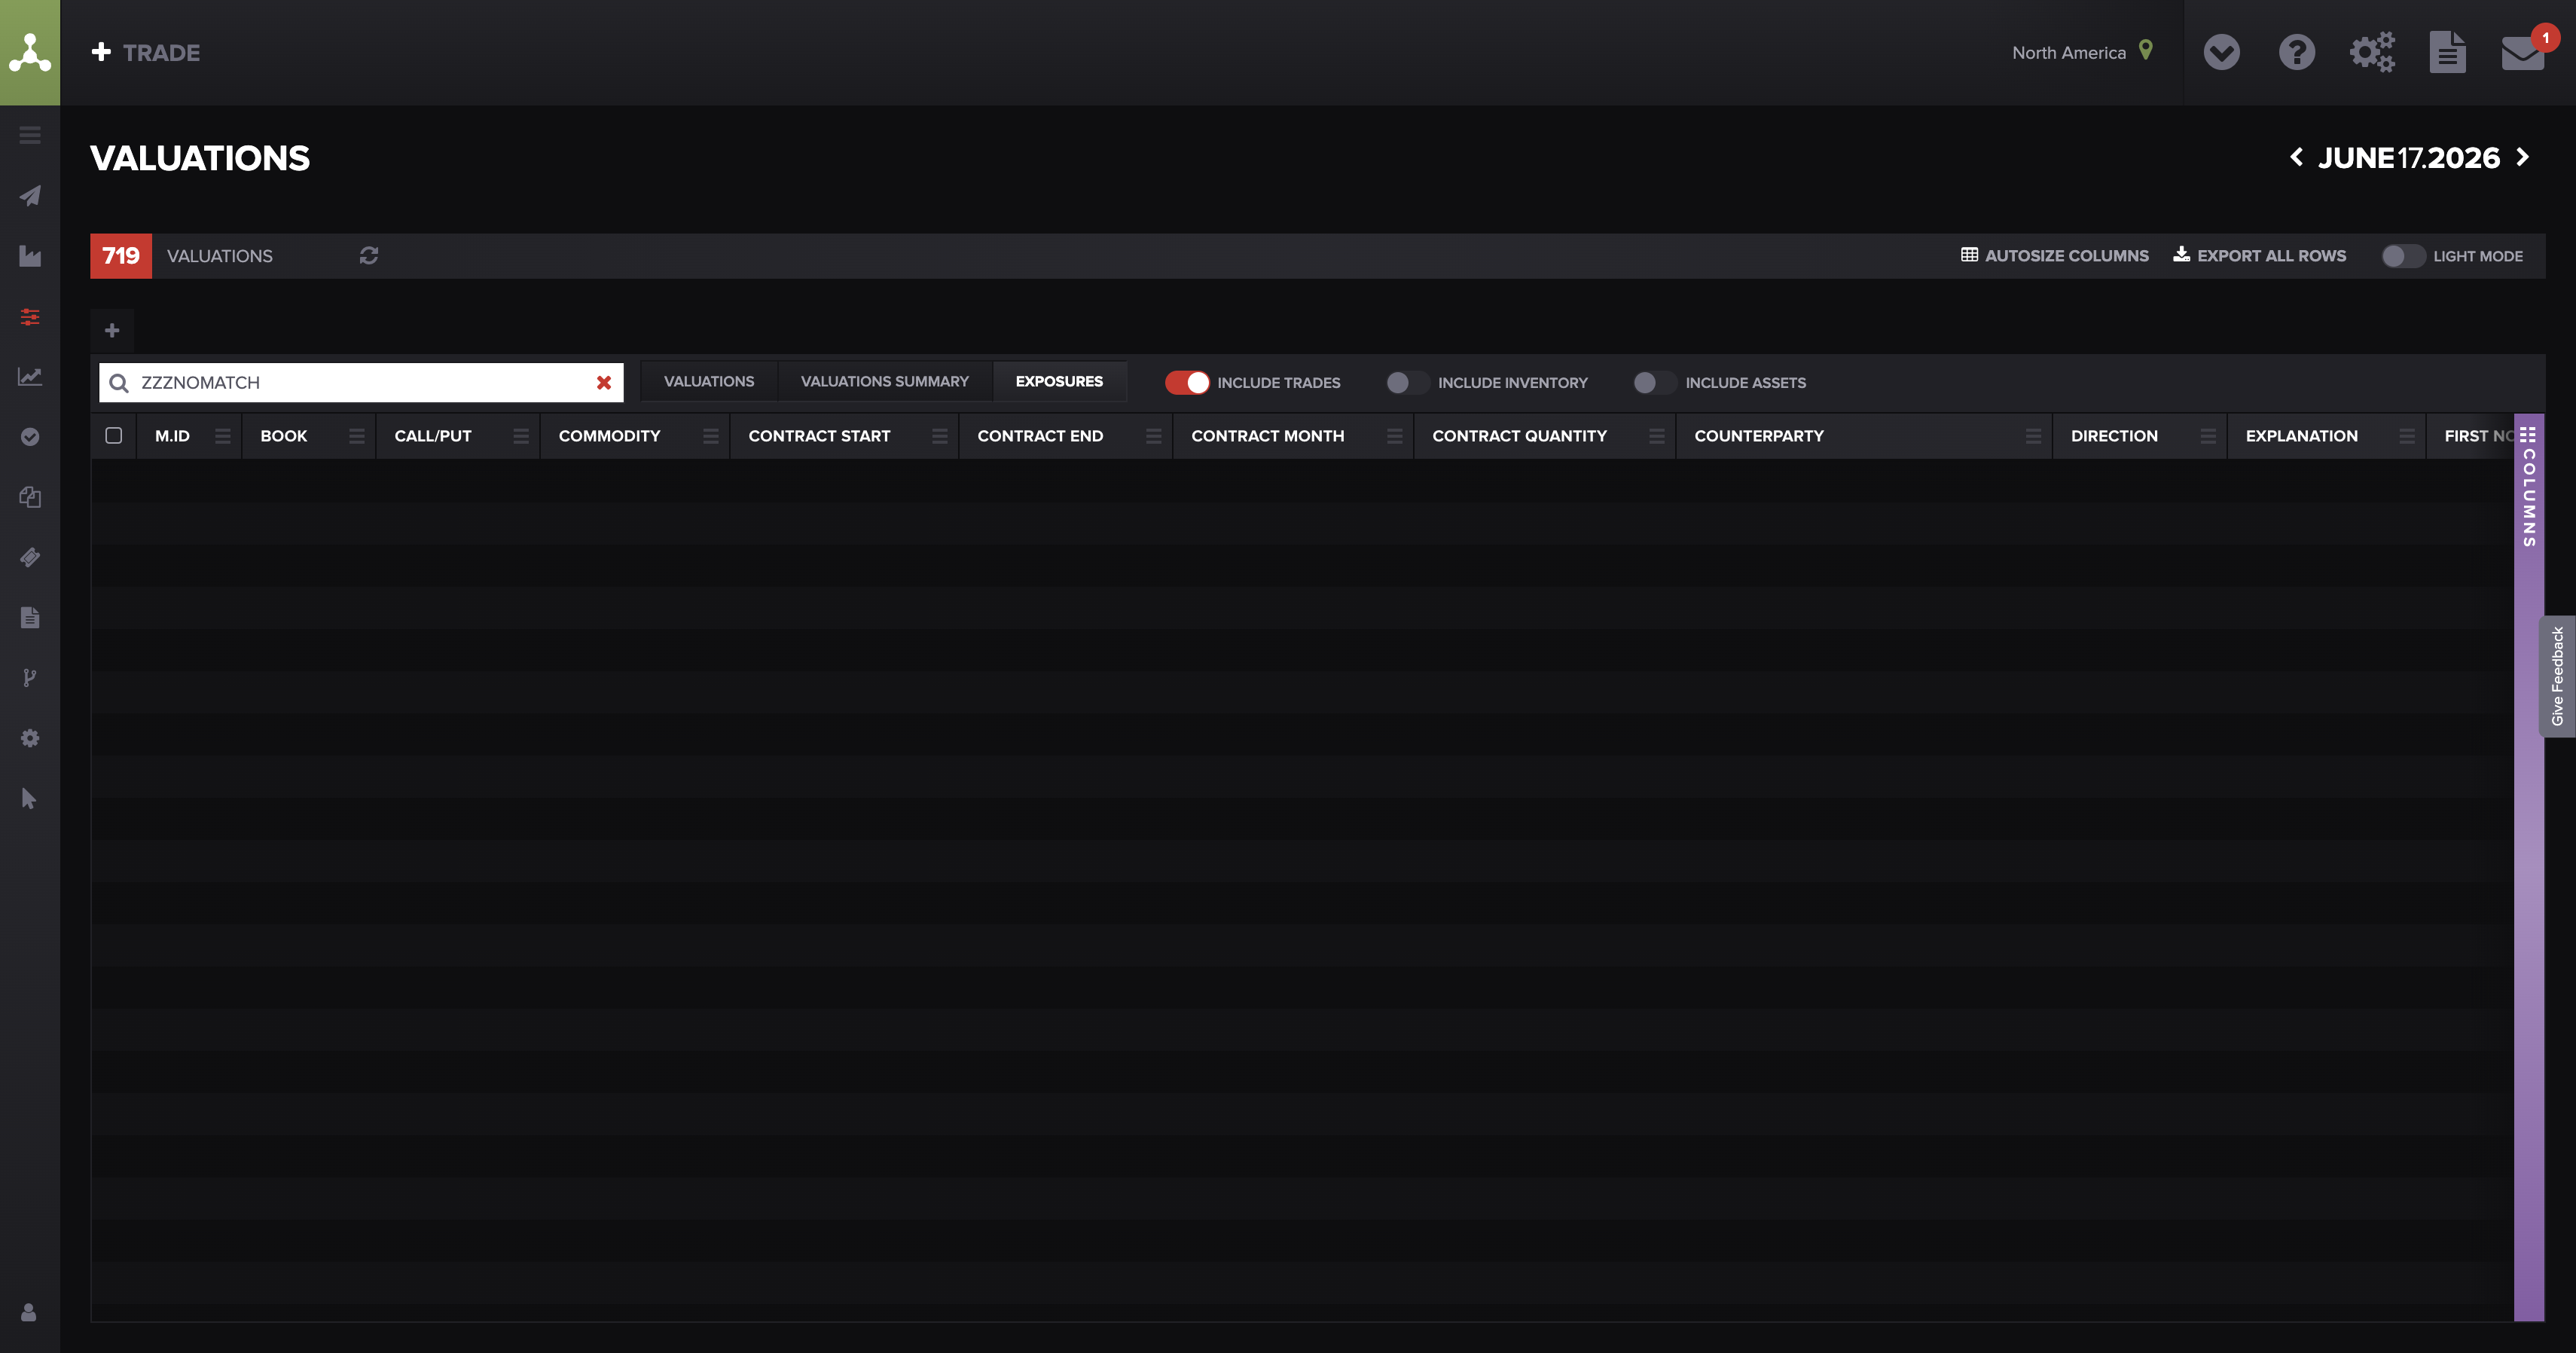Viewport: 2576px width, 1353px height.
Task: Go to previous date with left chevron
Action: tap(2297, 157)
